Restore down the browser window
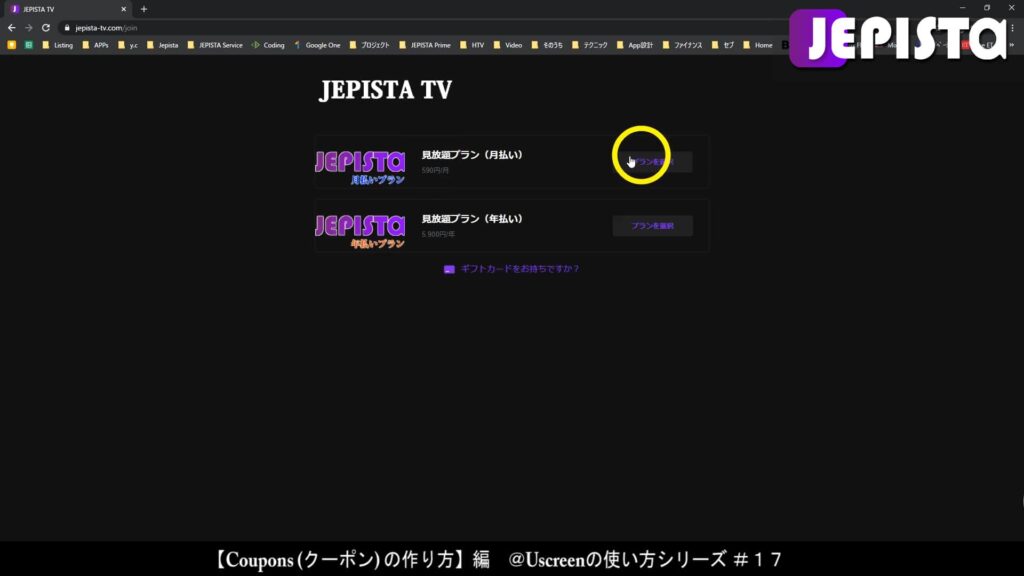 pos(987,8)
